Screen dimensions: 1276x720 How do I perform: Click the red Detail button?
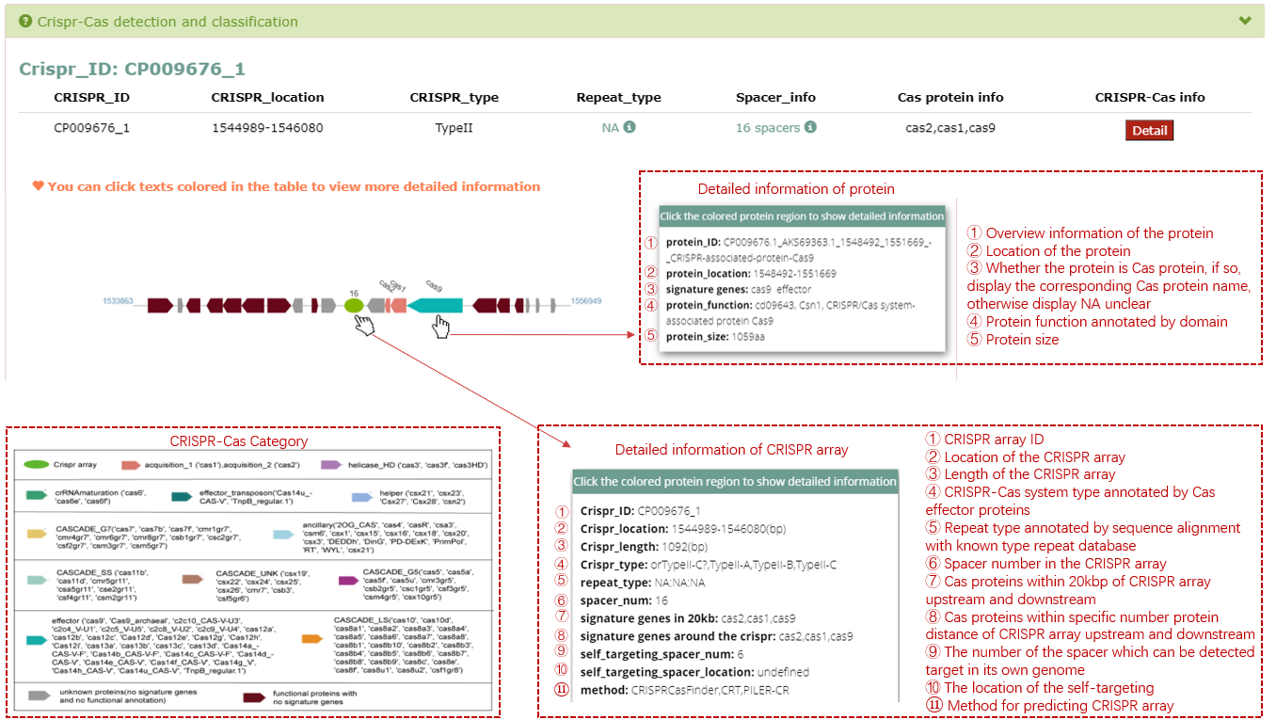[1149, 130]
